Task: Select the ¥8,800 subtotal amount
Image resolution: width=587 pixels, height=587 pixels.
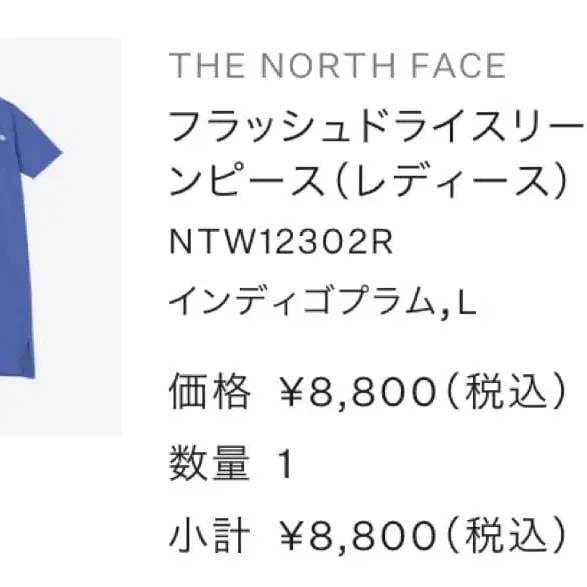Action: point(358,536)
